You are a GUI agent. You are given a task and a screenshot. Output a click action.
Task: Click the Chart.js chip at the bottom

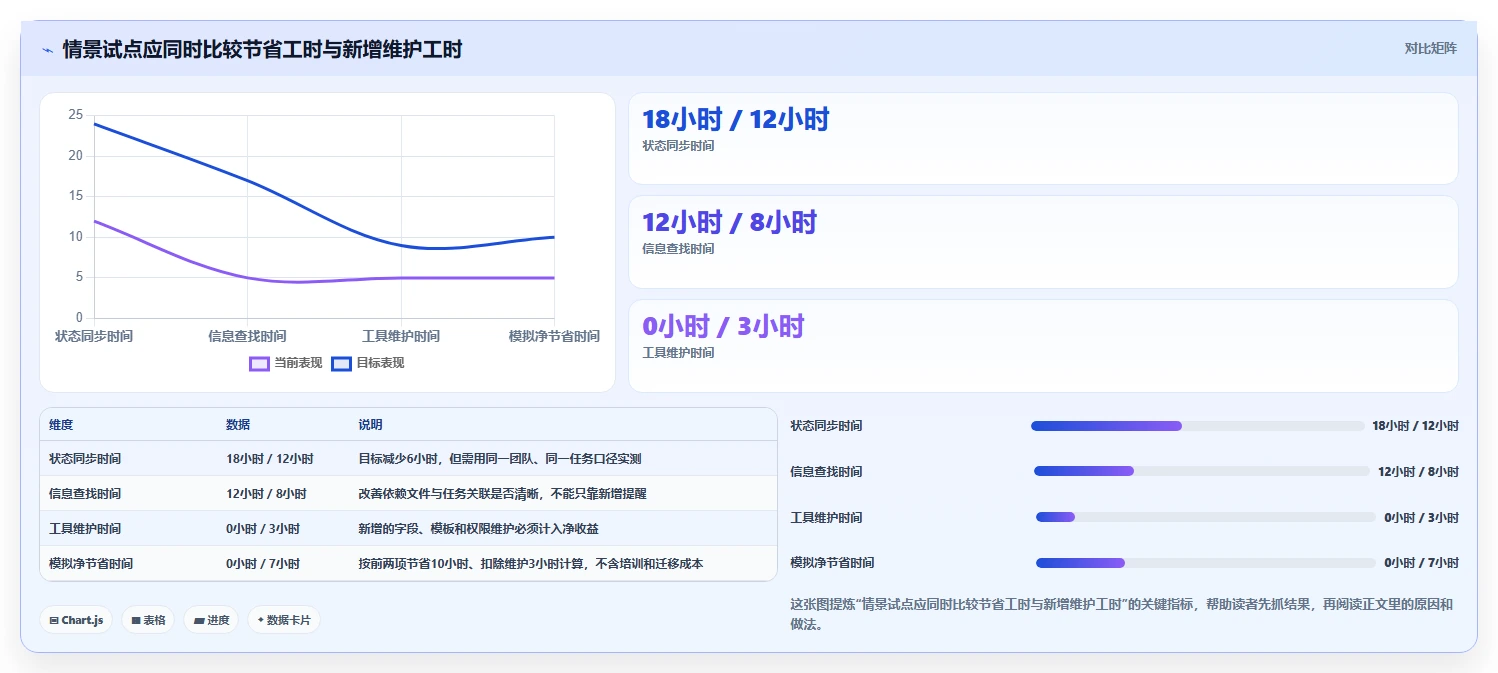[76, 620]
